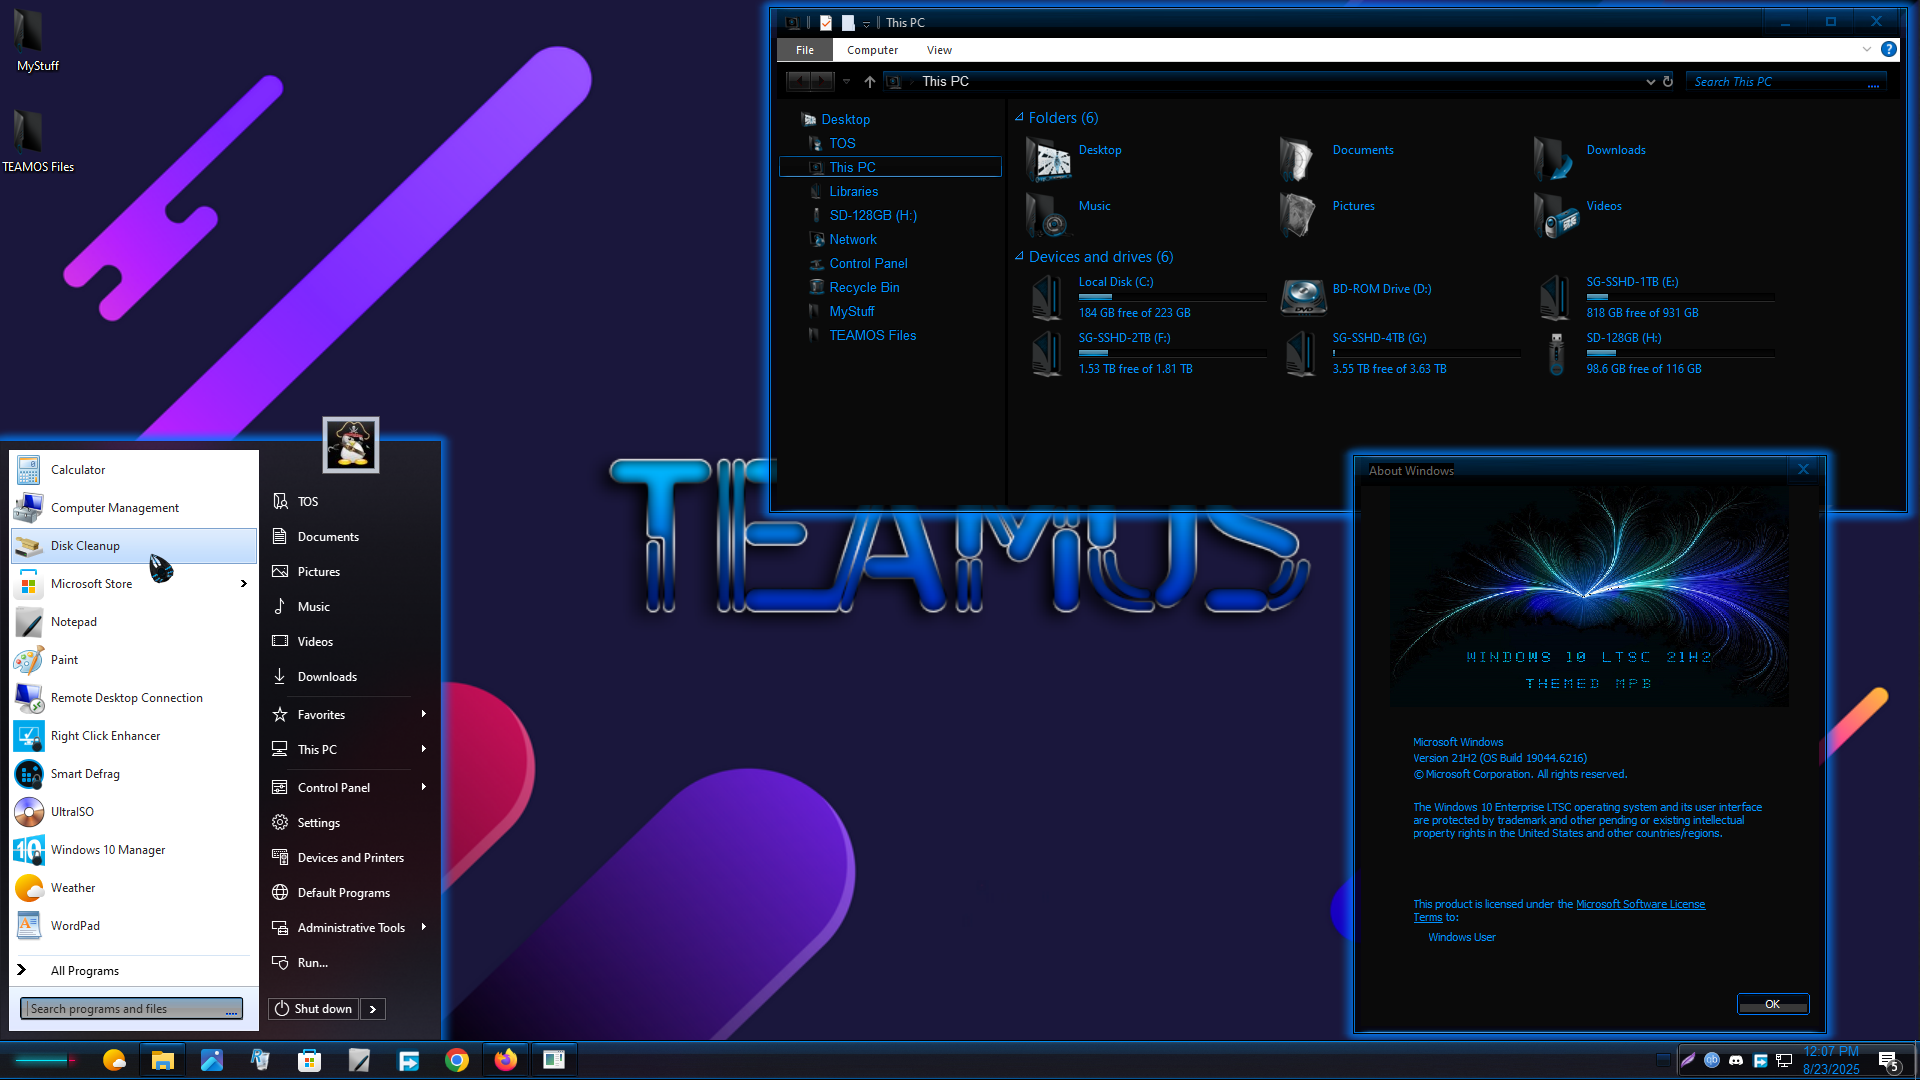The height and width of the screenshot is (1080, 1920).
Task: Refresh the This PC address bar
Action: point(1668,82)
